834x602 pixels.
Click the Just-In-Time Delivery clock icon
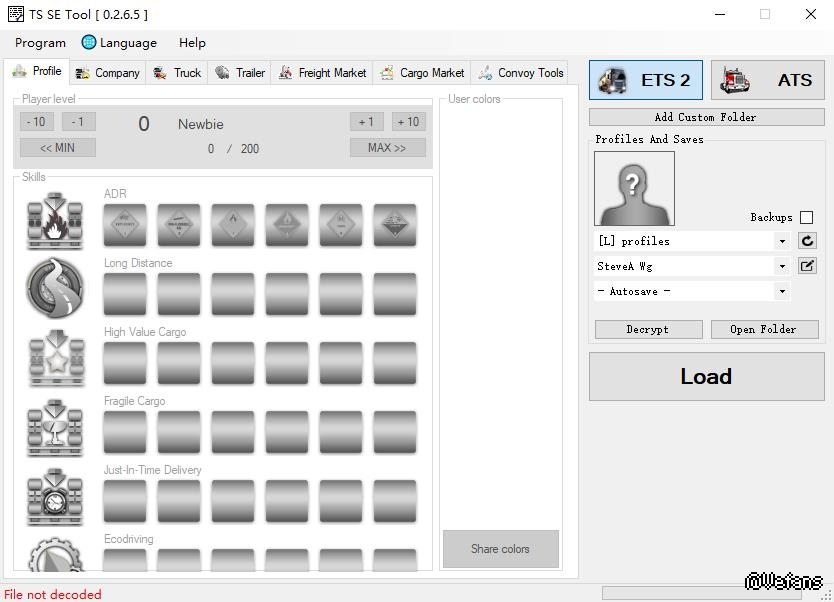[x=55, y=497]
